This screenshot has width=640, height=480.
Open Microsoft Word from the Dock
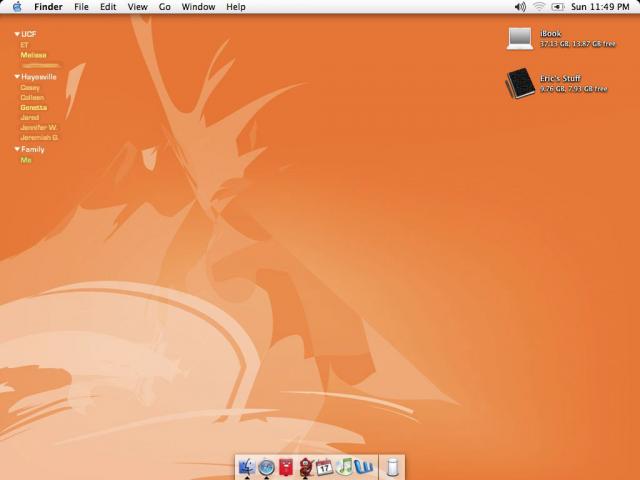pyautogui.click(x=363, y=467)
